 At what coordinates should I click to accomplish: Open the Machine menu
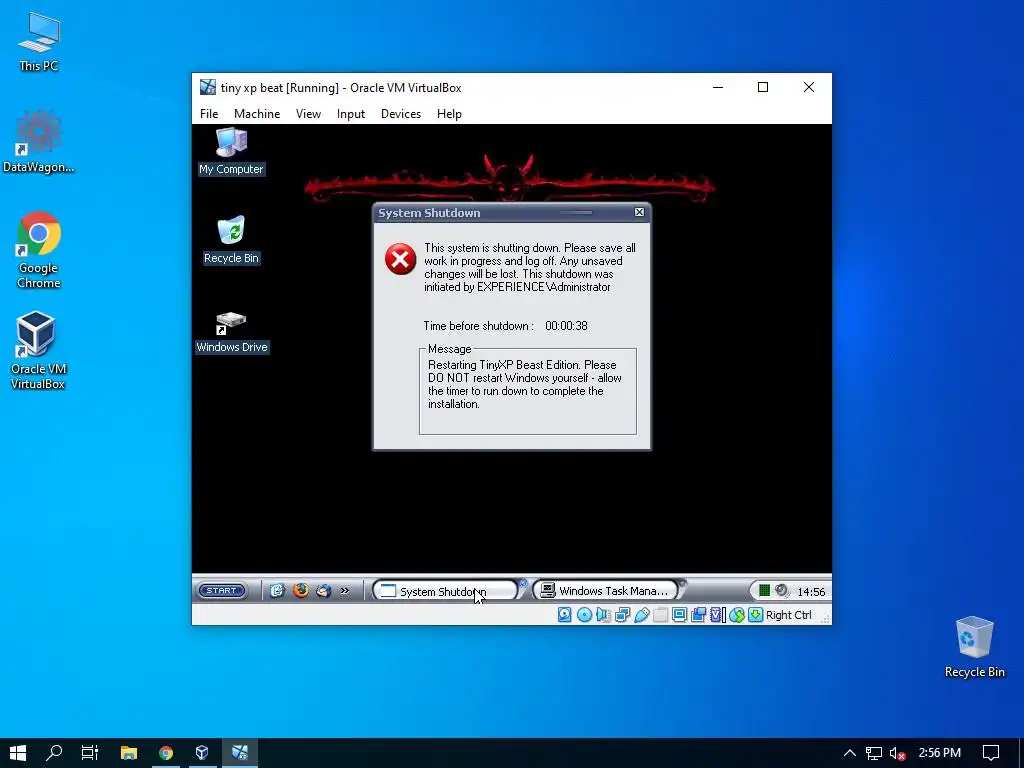tap(257, 114)
